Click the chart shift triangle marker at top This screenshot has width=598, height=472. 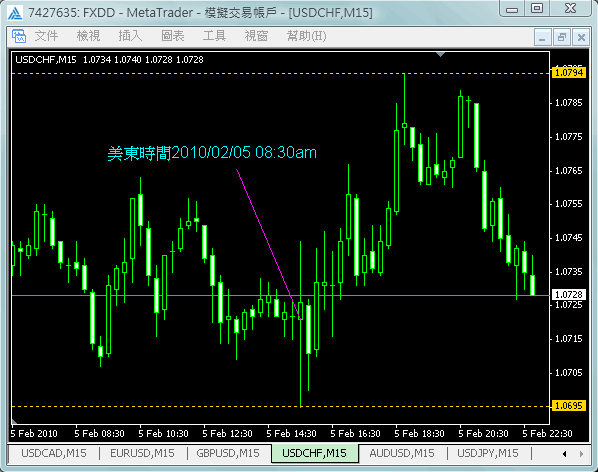440,55
